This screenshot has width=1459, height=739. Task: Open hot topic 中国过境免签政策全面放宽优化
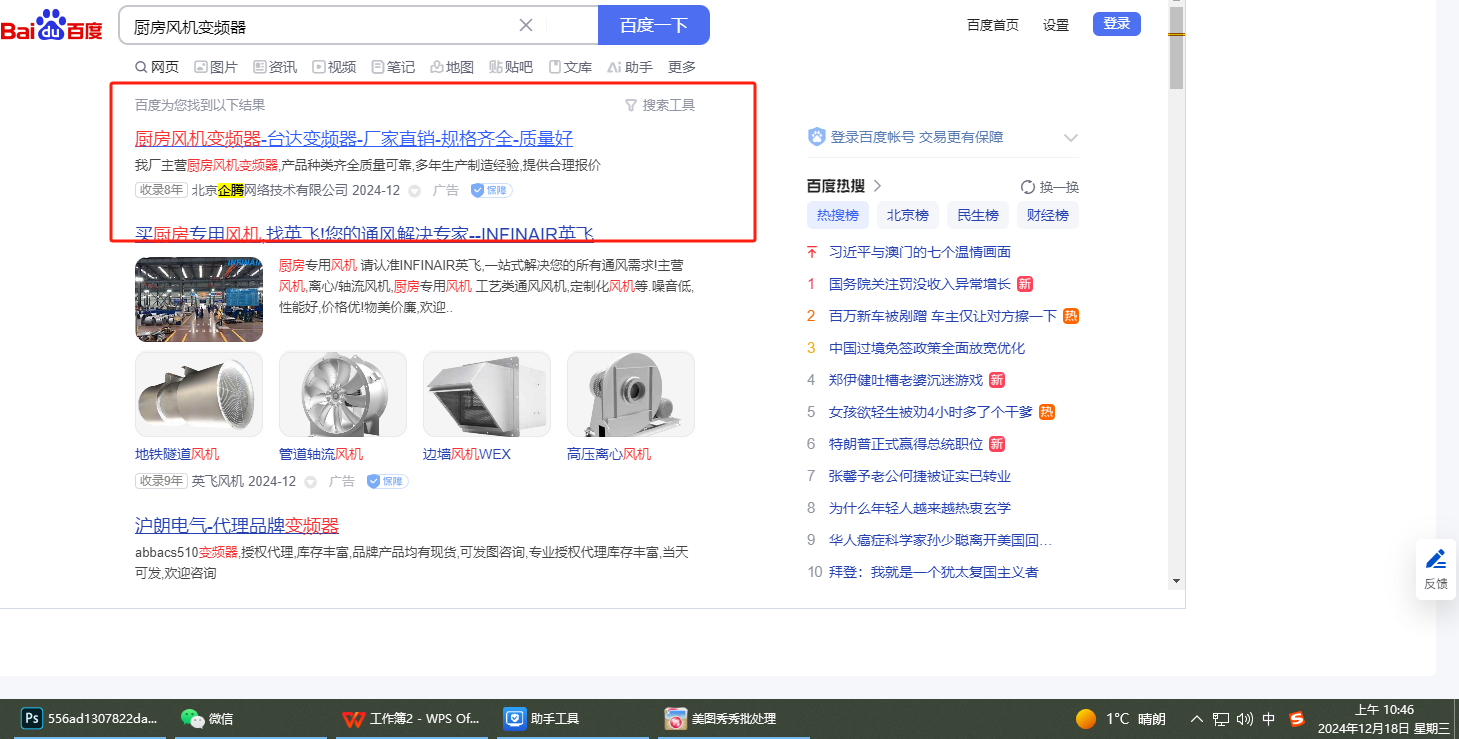tap(927, 348)
